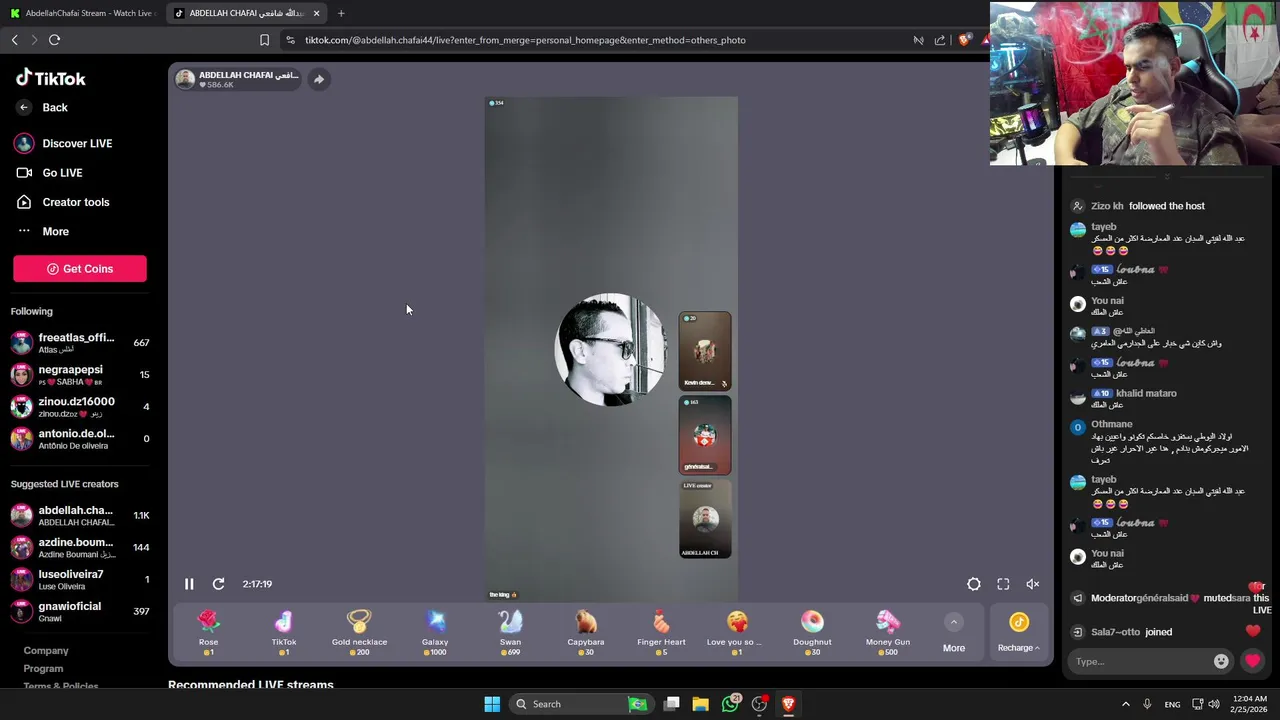Open zinou.dz16000 following channel

(x=80, y=407)
